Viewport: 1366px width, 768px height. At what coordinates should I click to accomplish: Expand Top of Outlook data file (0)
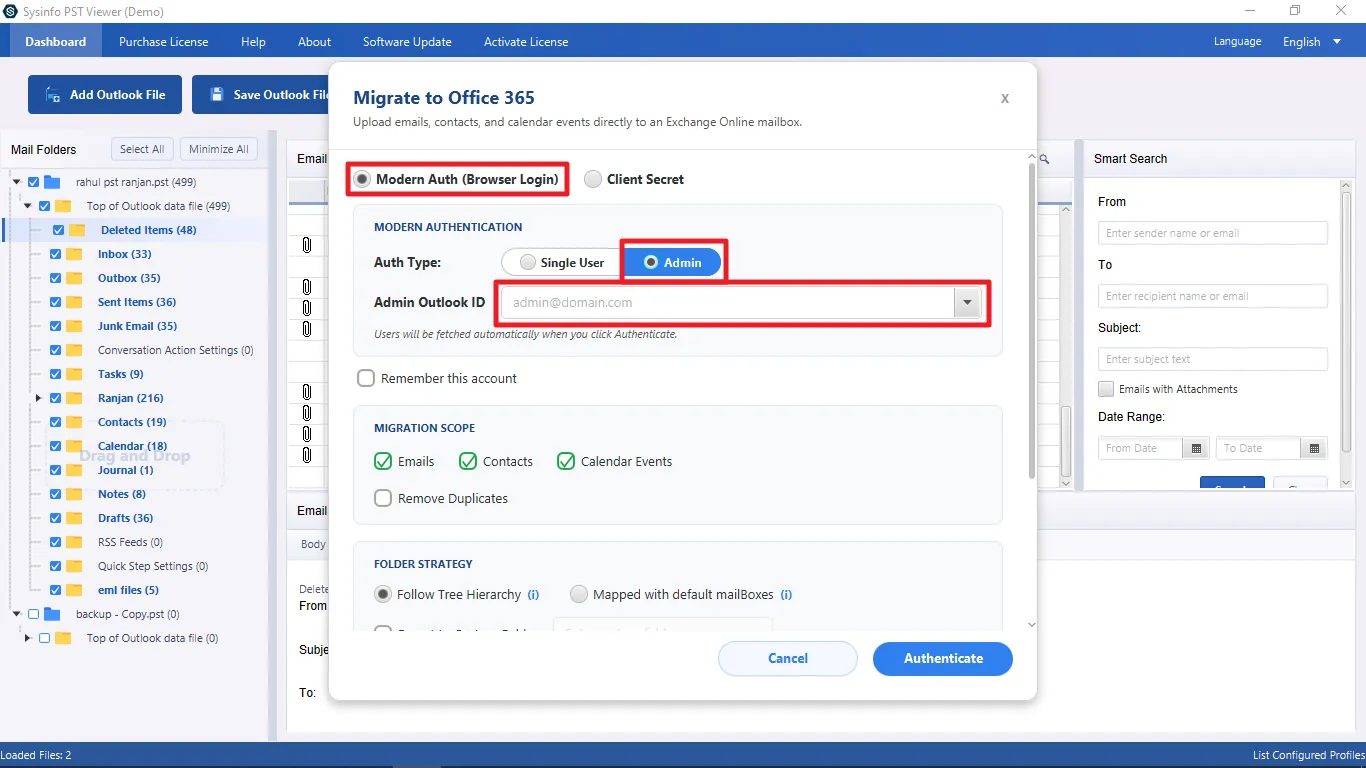28,638
